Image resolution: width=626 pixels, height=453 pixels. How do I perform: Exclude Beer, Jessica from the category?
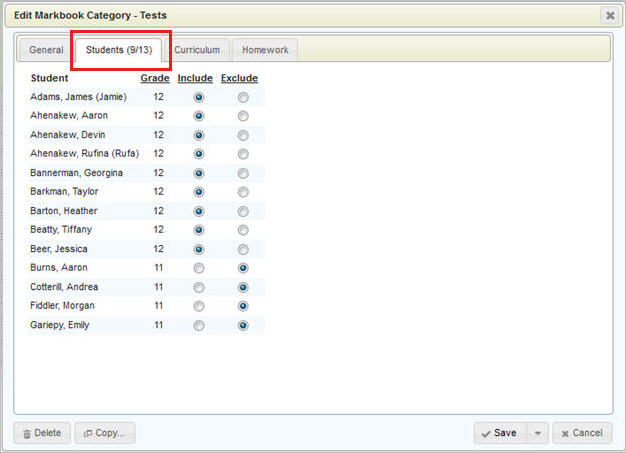[243, 249]
